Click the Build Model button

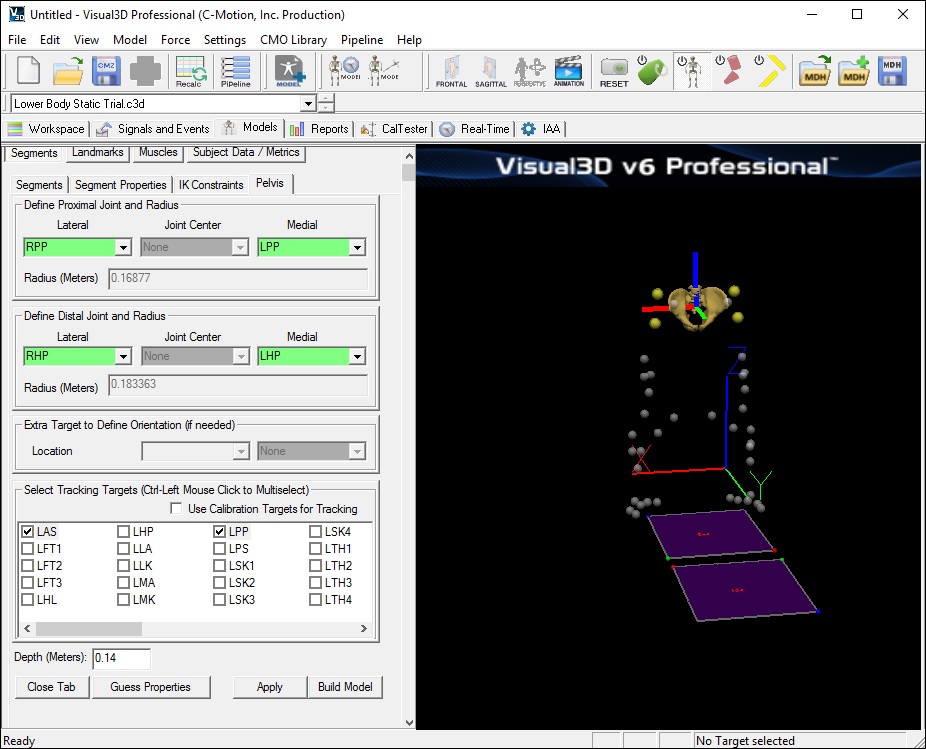click(x=345, y=687)
